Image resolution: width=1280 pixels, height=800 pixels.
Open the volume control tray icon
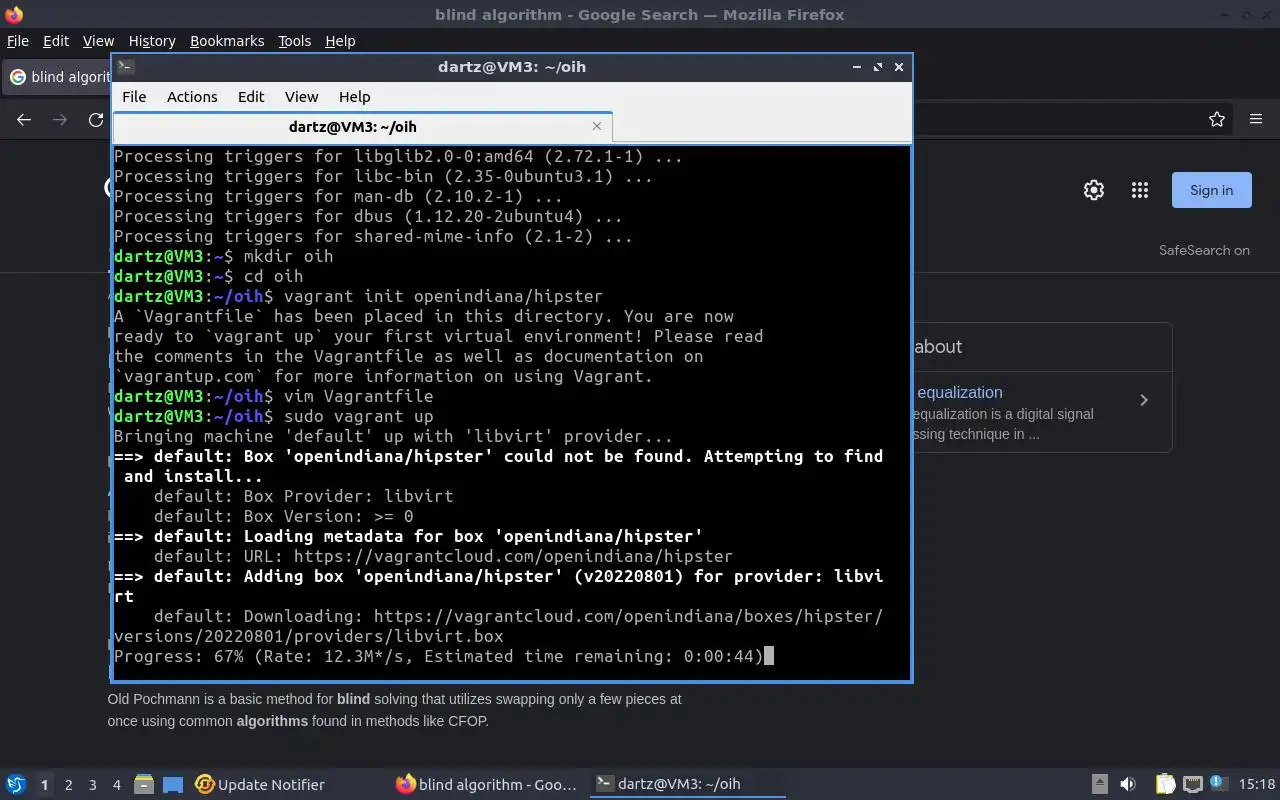pyautogui.click(x=1128, y=785)
